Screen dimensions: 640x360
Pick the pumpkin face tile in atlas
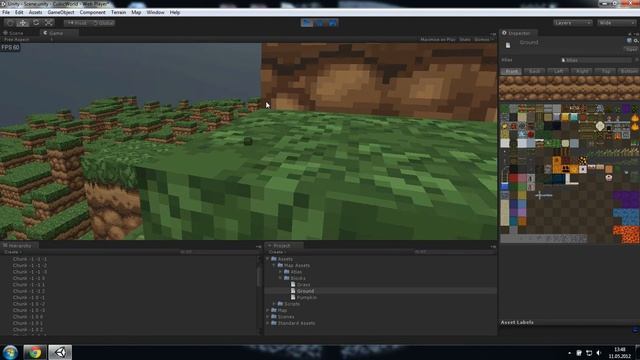tap(566, 168)
